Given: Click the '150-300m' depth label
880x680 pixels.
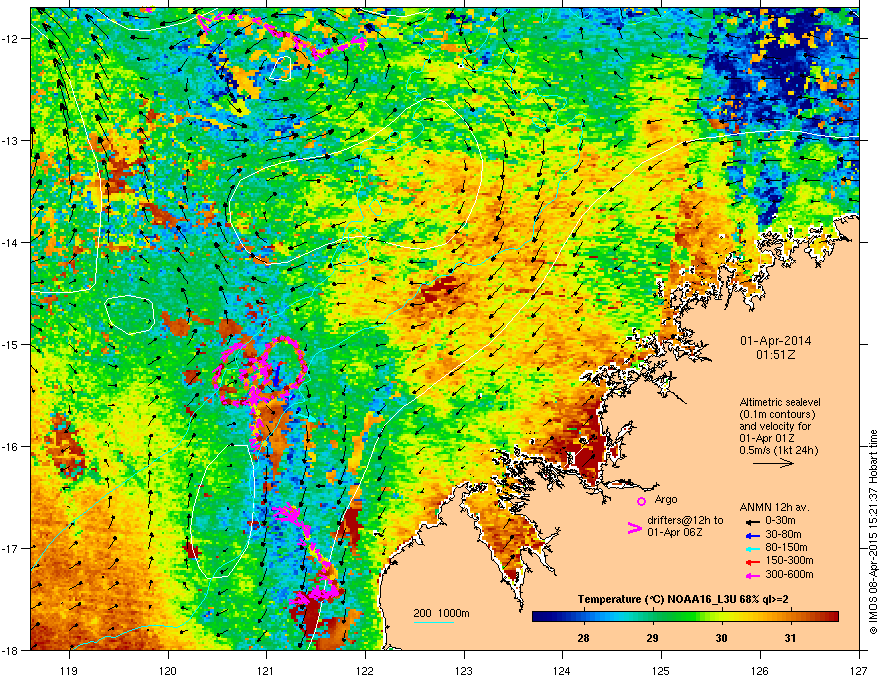Looking at the screenshot, I should [x=789, y=560].
